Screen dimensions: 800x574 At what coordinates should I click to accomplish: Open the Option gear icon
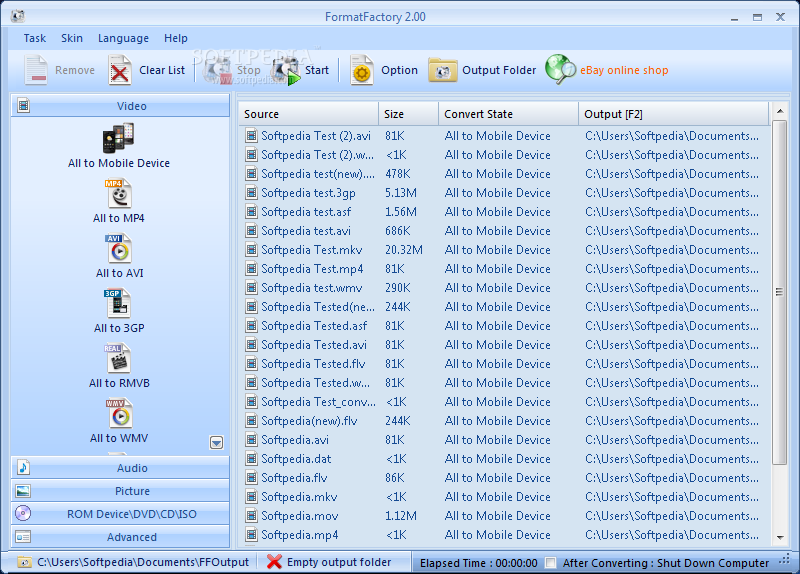[x=362, y=70]
